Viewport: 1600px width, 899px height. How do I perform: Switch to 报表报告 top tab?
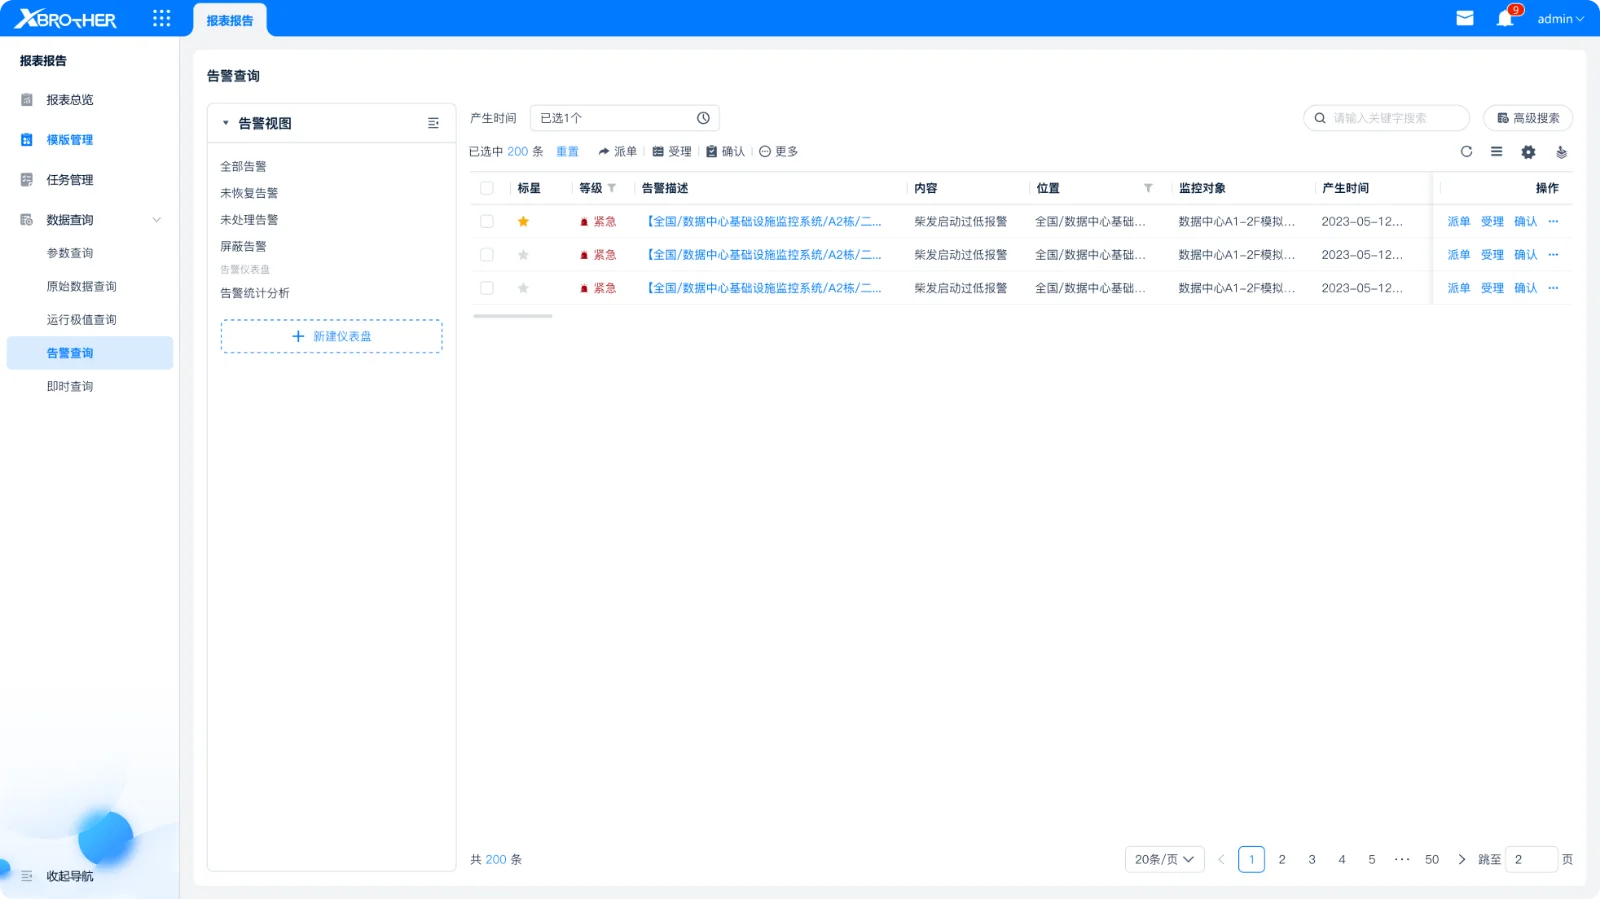230,20
